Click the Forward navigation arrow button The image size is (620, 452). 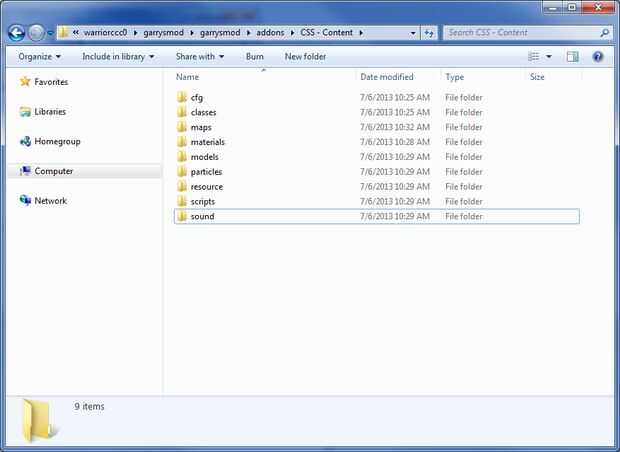point(36,33)
